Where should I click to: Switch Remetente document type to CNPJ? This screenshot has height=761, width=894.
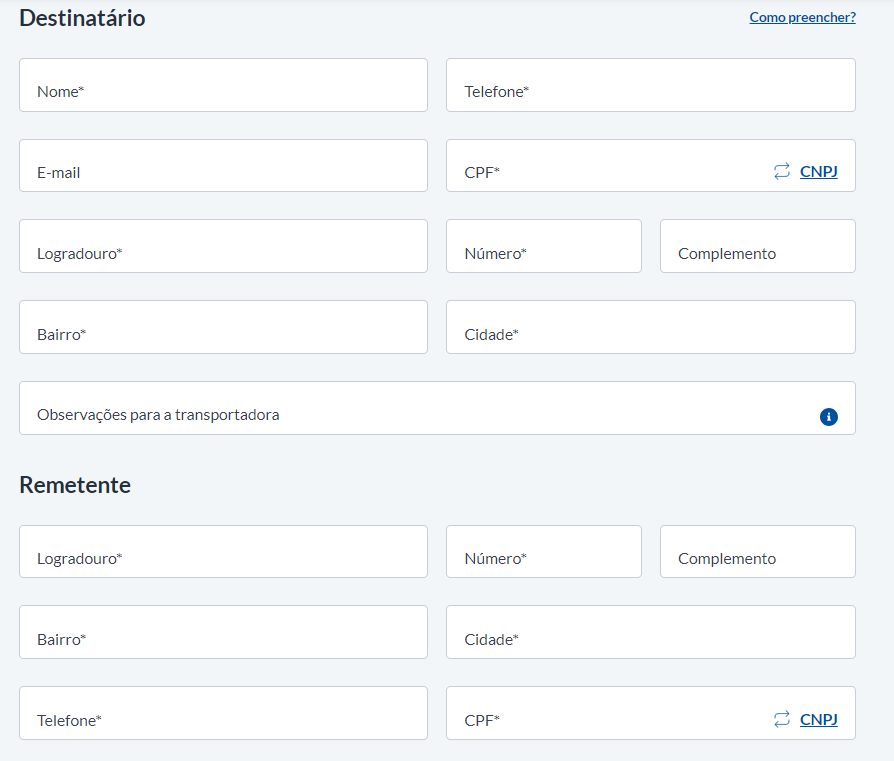[818, 719]
